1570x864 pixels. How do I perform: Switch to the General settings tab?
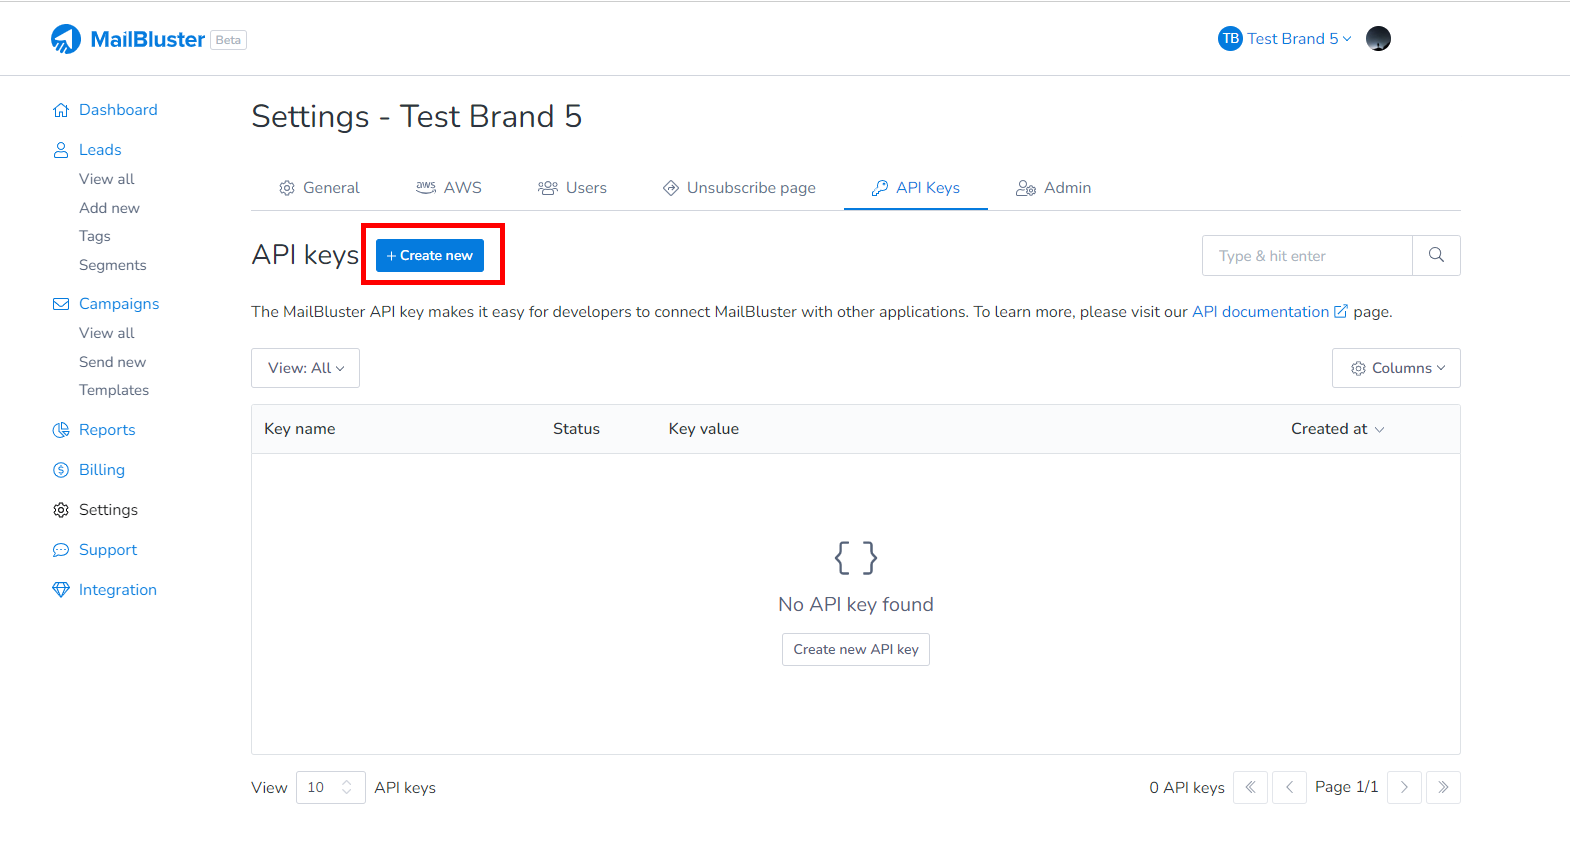[319, 188]
